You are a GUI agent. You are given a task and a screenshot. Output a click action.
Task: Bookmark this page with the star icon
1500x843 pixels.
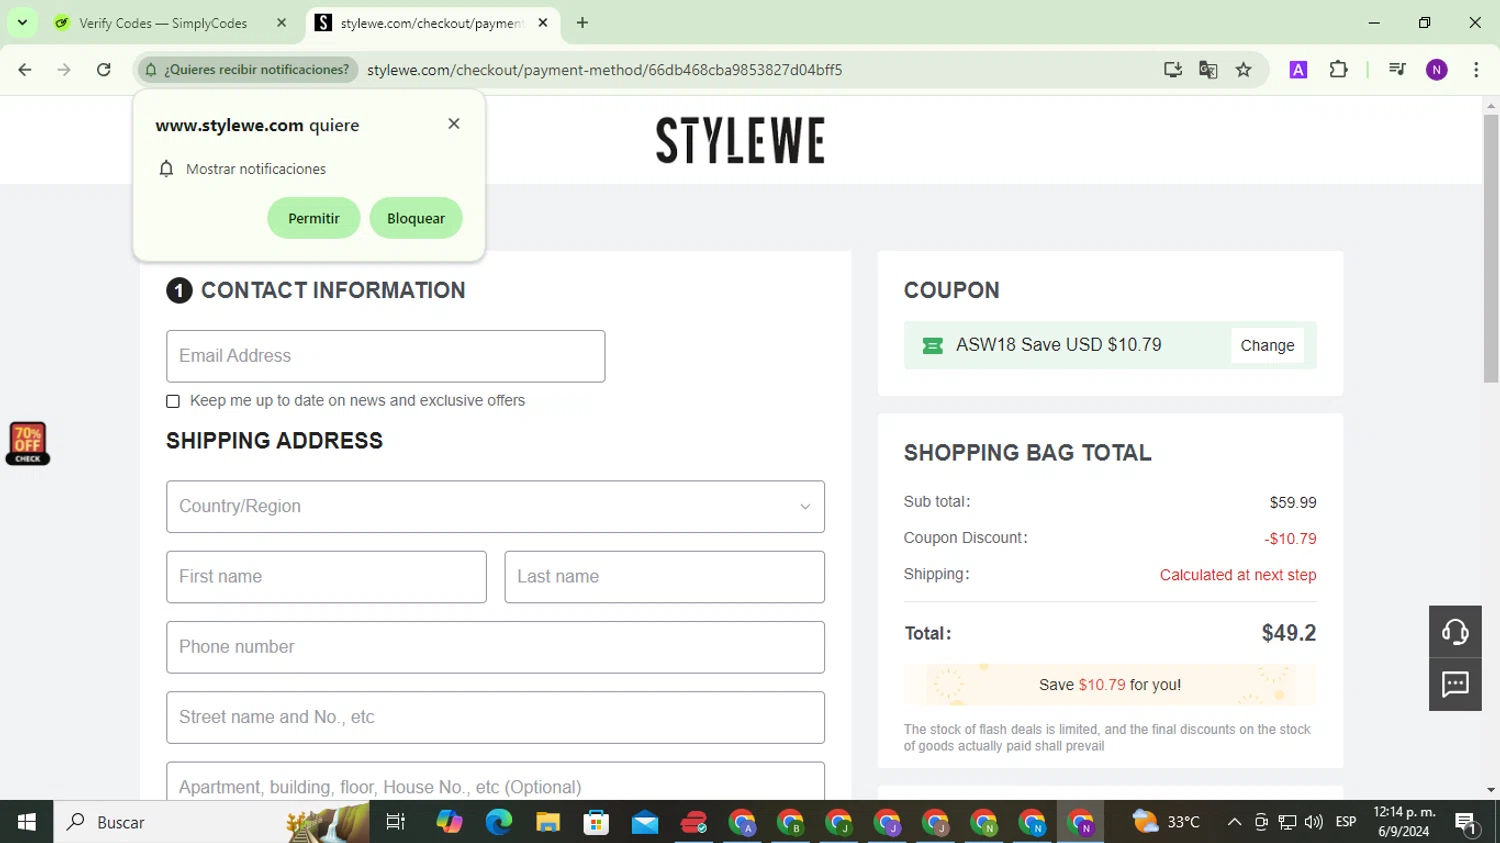(x=1244, y=70)
